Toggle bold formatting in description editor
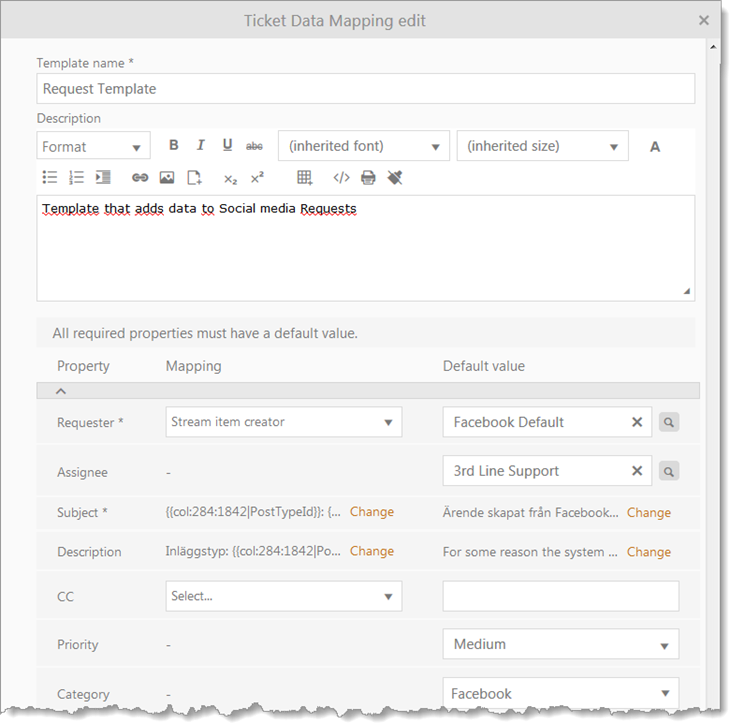This screenshot has height=723, width=730. click(174, 146)
